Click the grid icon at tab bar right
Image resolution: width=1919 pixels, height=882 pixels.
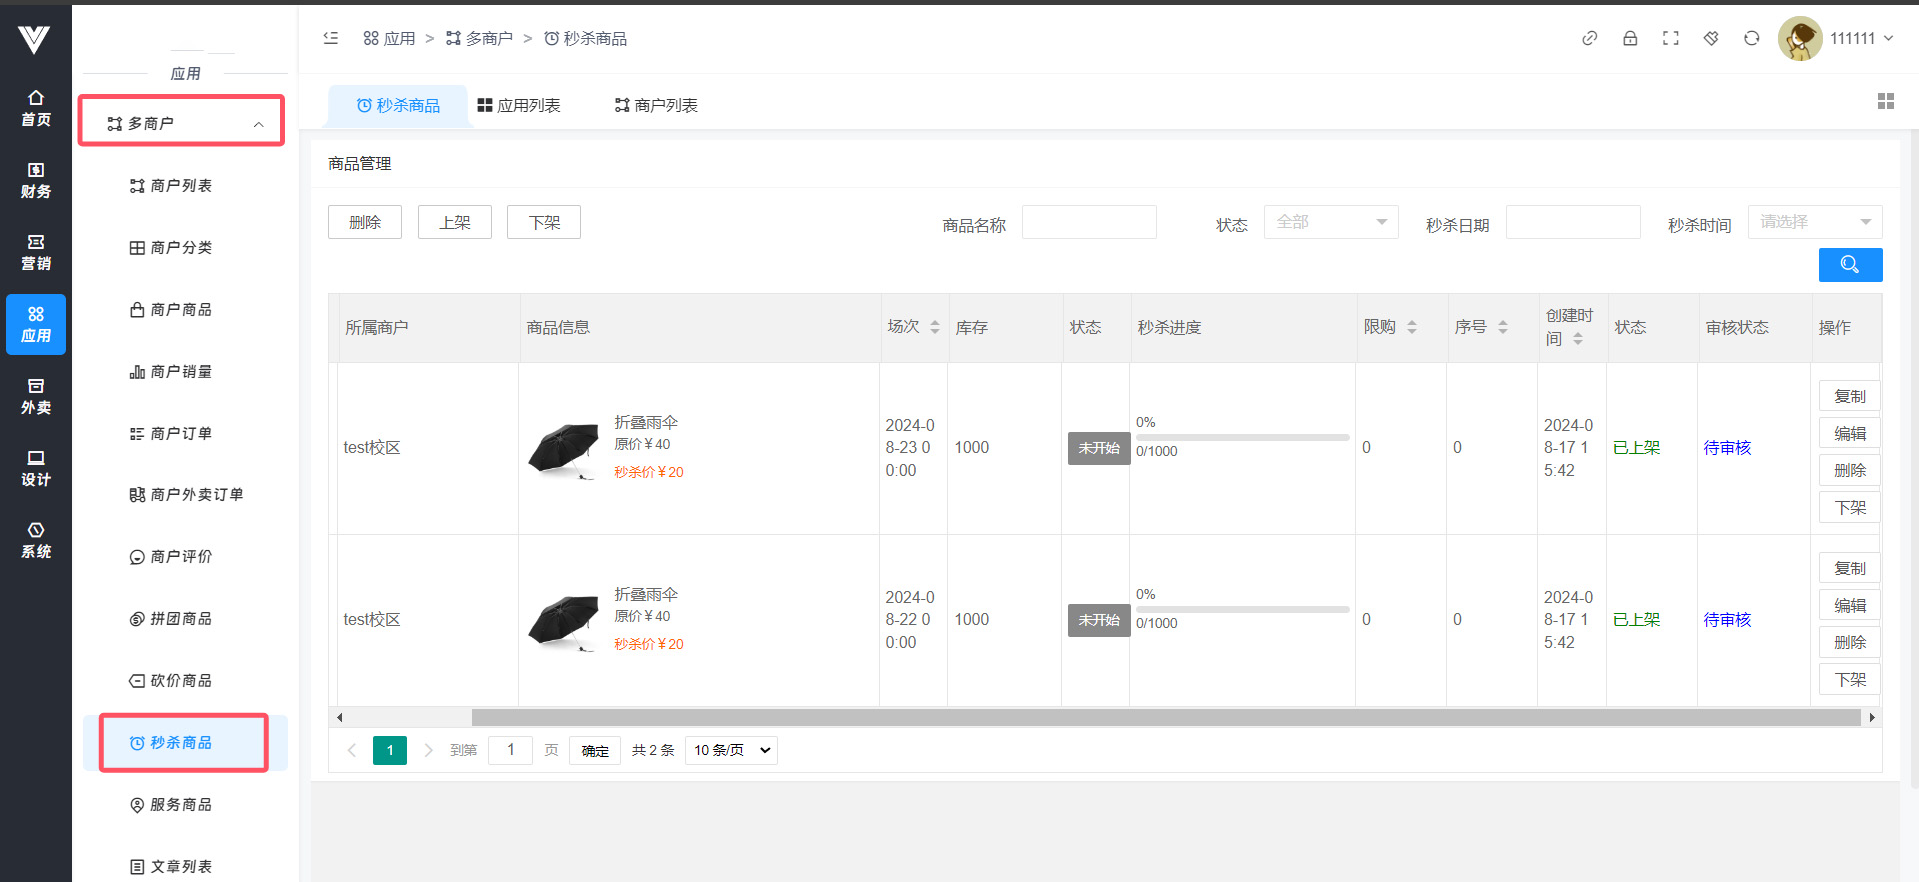click(1886, 101)
